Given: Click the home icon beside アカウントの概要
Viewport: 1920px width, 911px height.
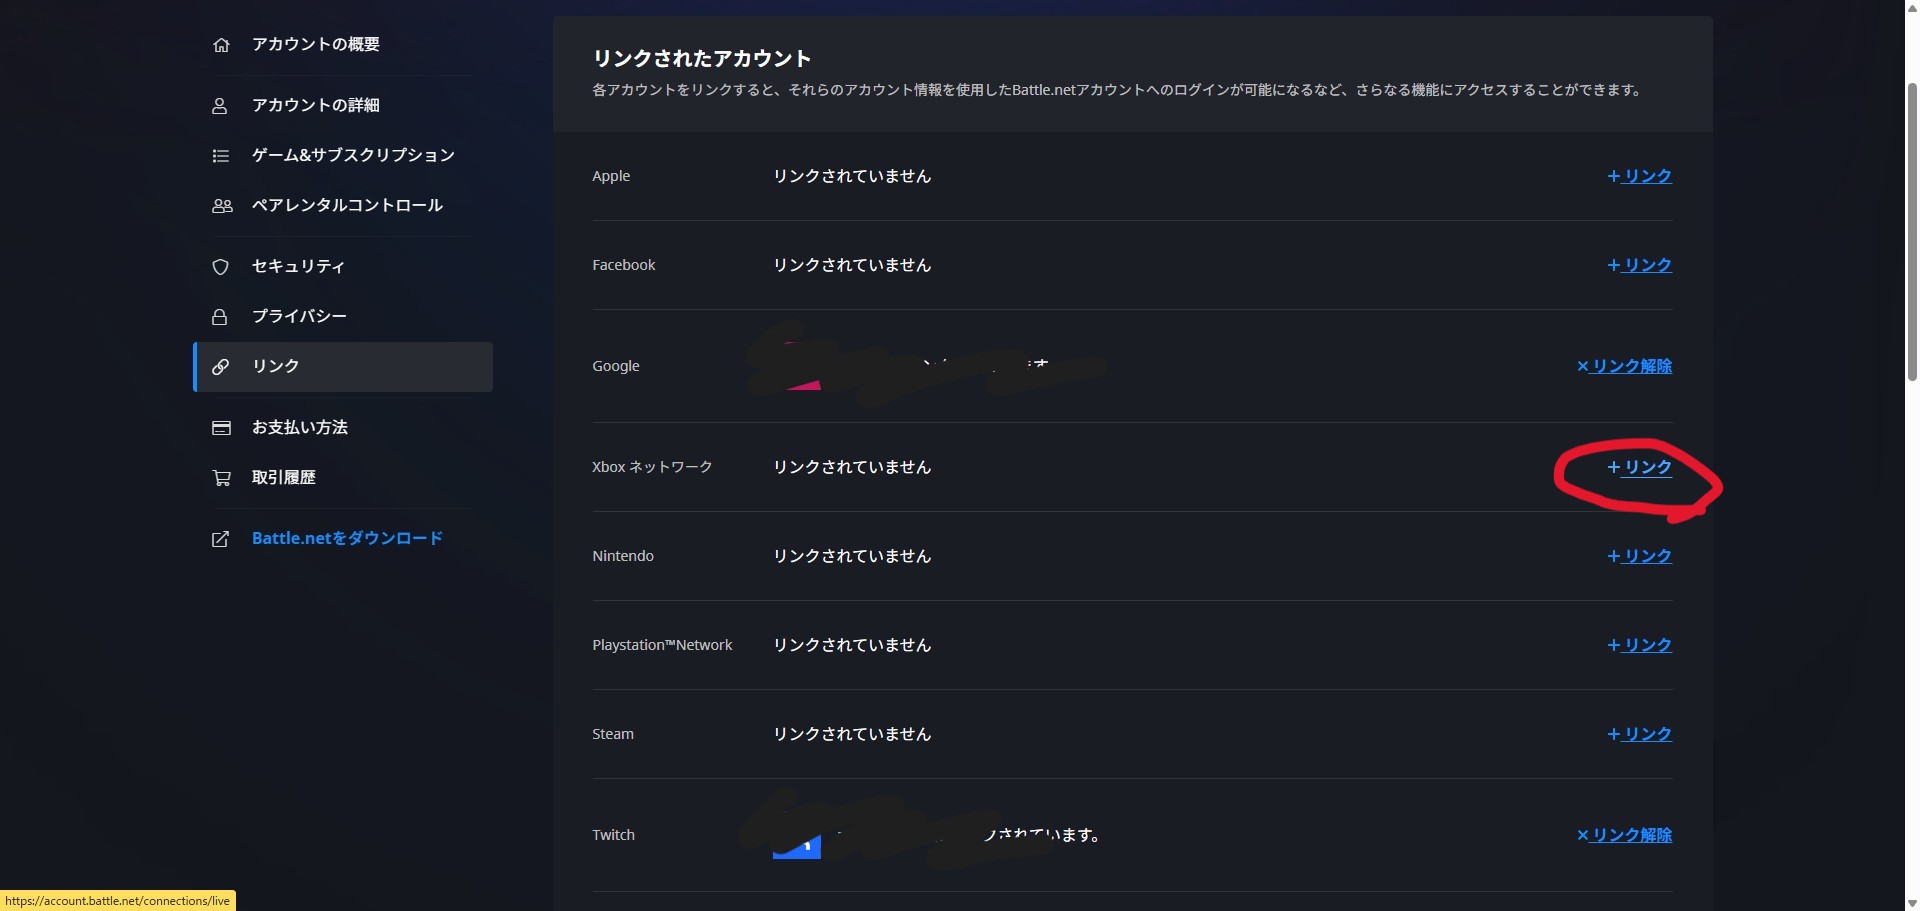Looking at the screenshot, I should tap(221, 45).
